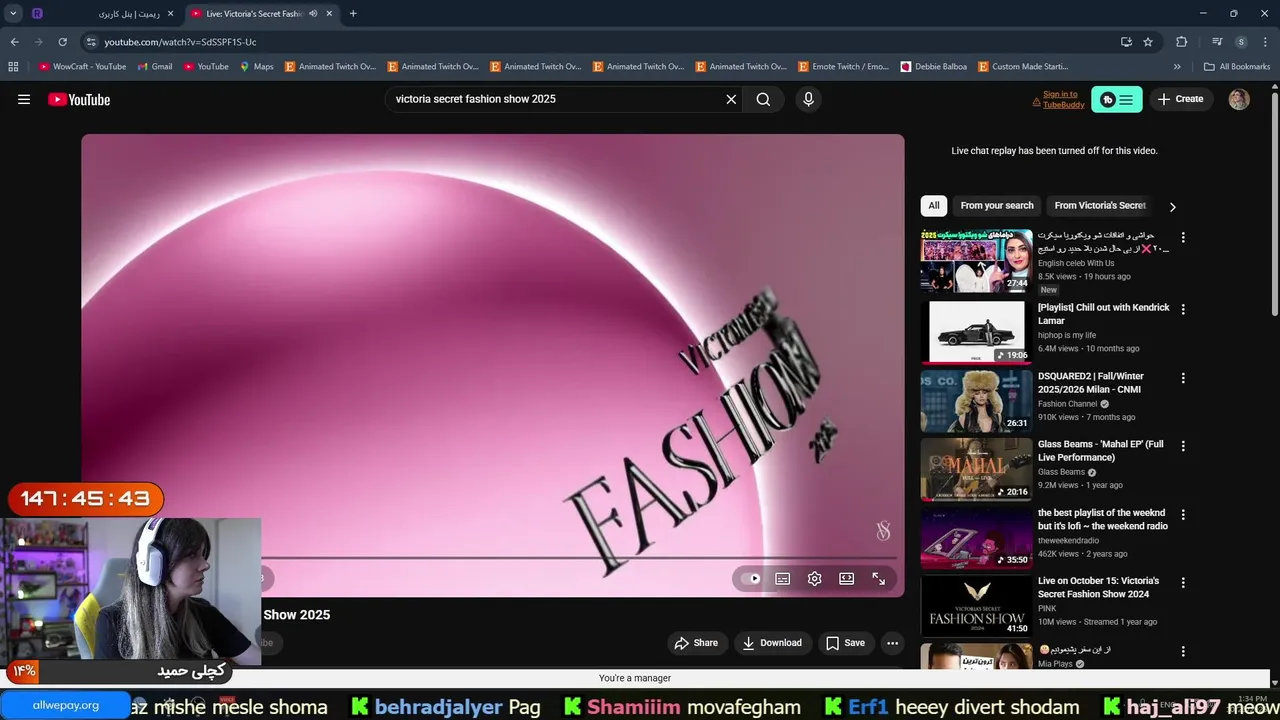Start voice search with microphone icon
The image size is (1280, 720).
point(809,99)
